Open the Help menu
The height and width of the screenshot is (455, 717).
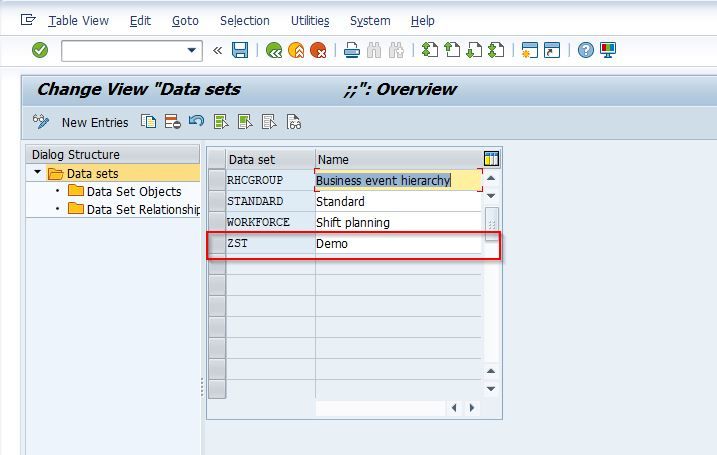(x=423, y=21)
